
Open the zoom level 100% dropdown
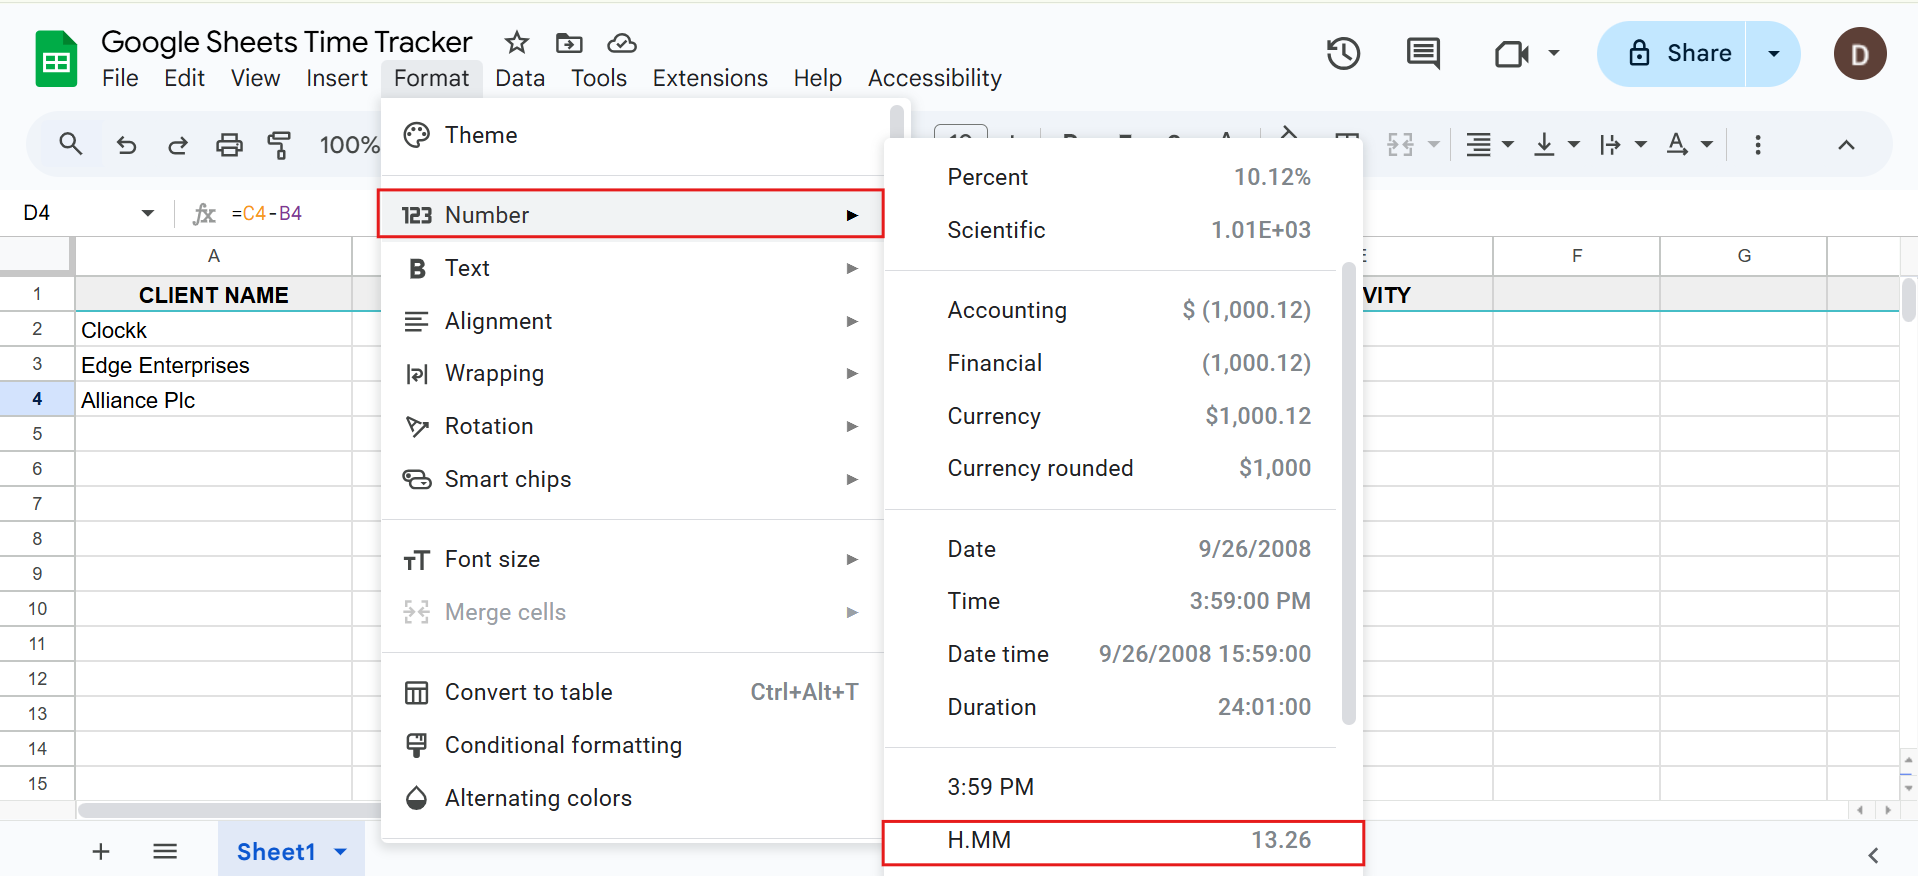(349, 145)
